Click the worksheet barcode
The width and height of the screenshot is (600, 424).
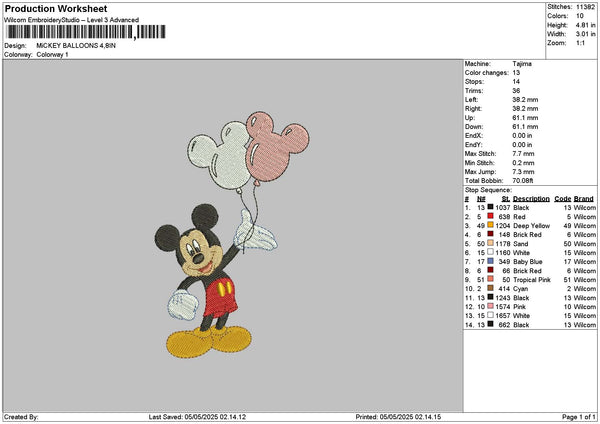(86, 32)
